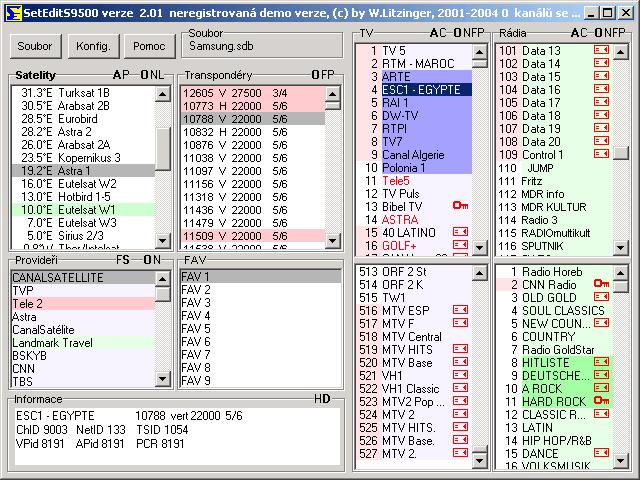
Task: Click card icon beside MTV ESP
Action: click(460, 310)
